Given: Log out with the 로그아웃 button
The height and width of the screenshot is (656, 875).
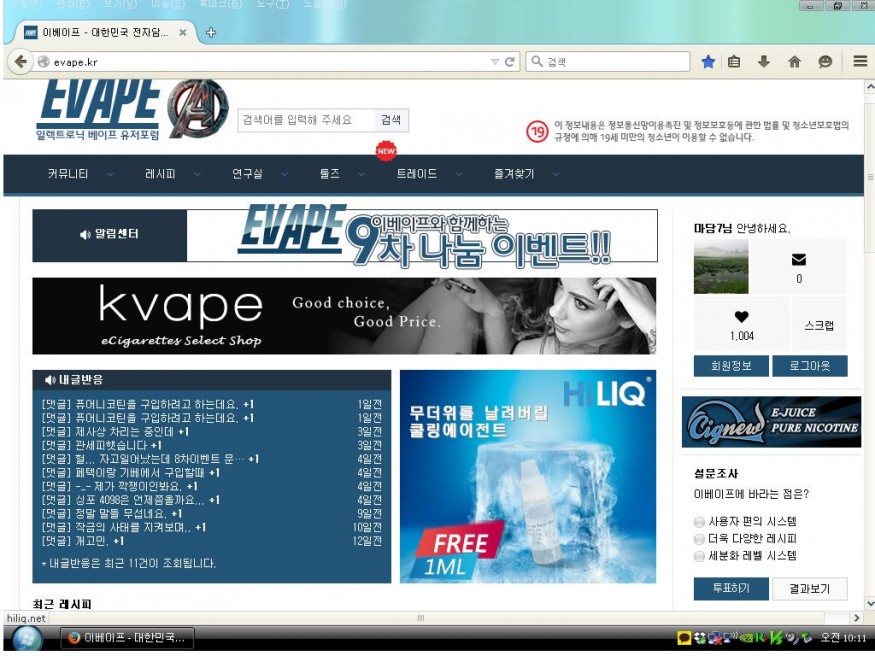Looking at the screenshot, I should pyautogui.click(x=810, y=366).
